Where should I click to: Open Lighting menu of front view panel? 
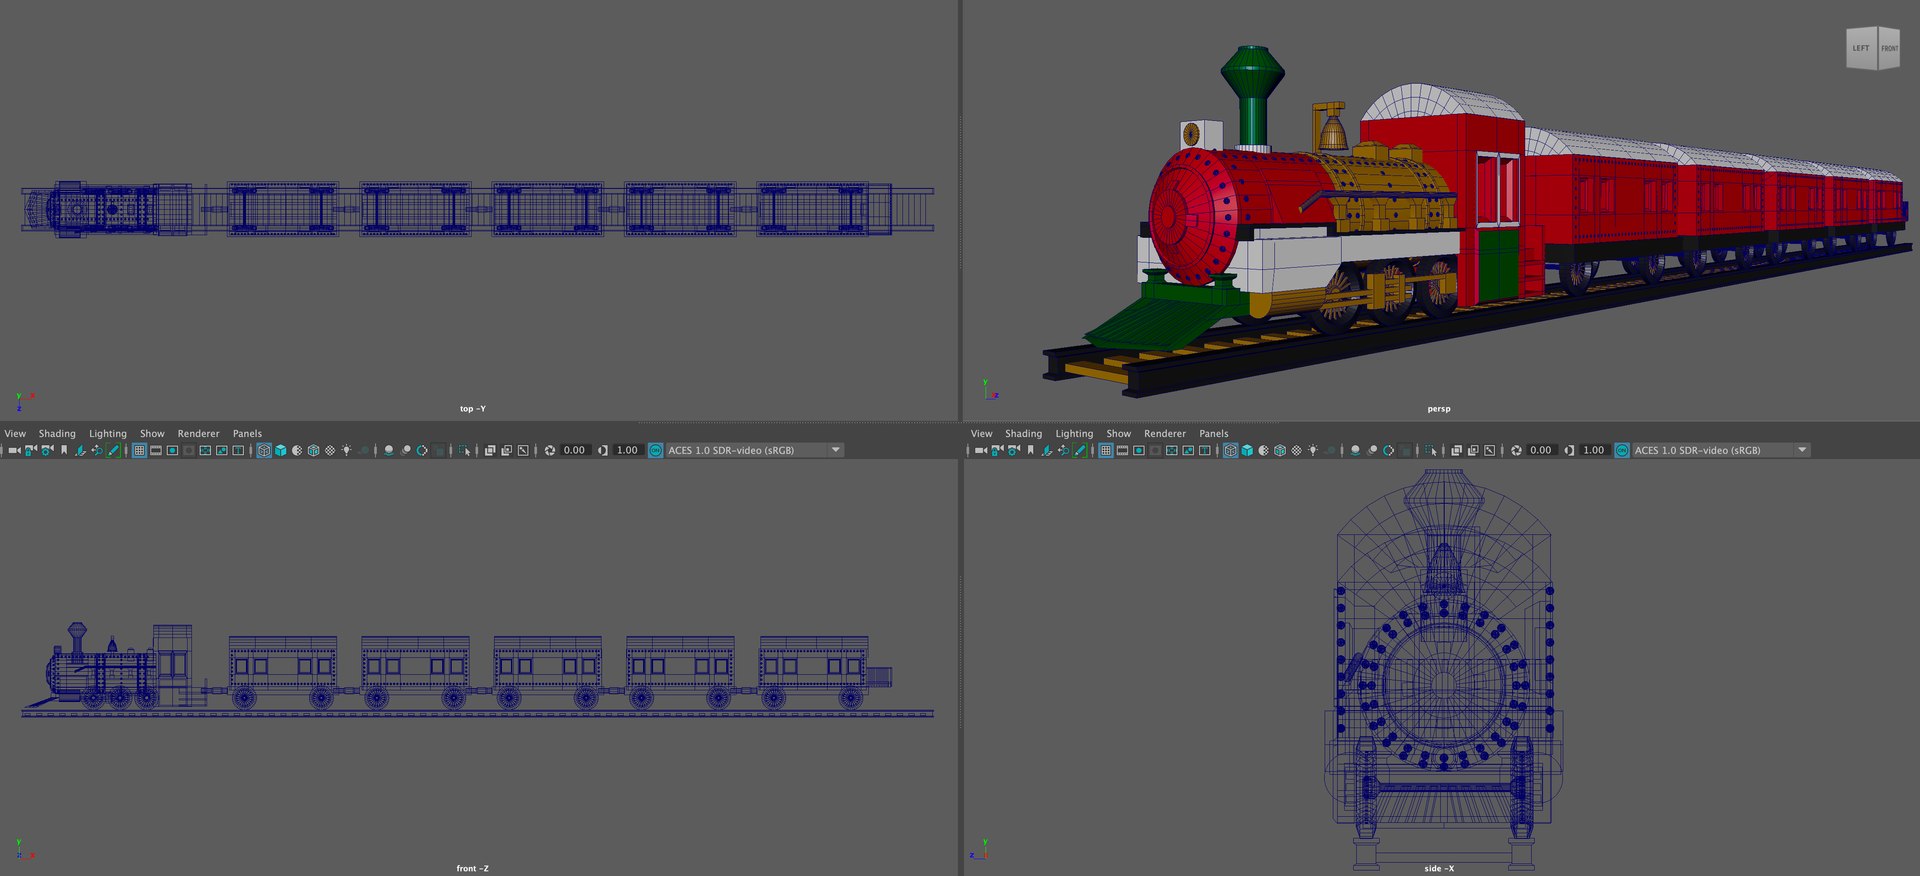click(x=108, y=434)
